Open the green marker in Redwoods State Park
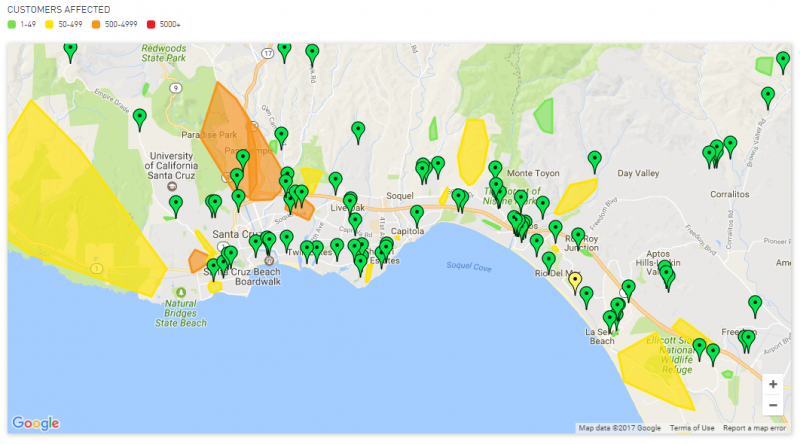800x444 pixels. coord(70,50)
